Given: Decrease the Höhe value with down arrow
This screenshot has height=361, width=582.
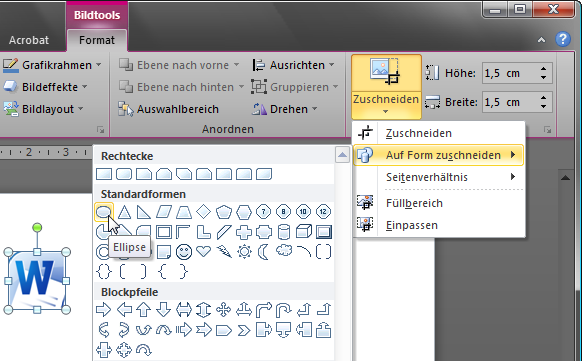Looking at the screenshot, I should [x=543, y=77].
